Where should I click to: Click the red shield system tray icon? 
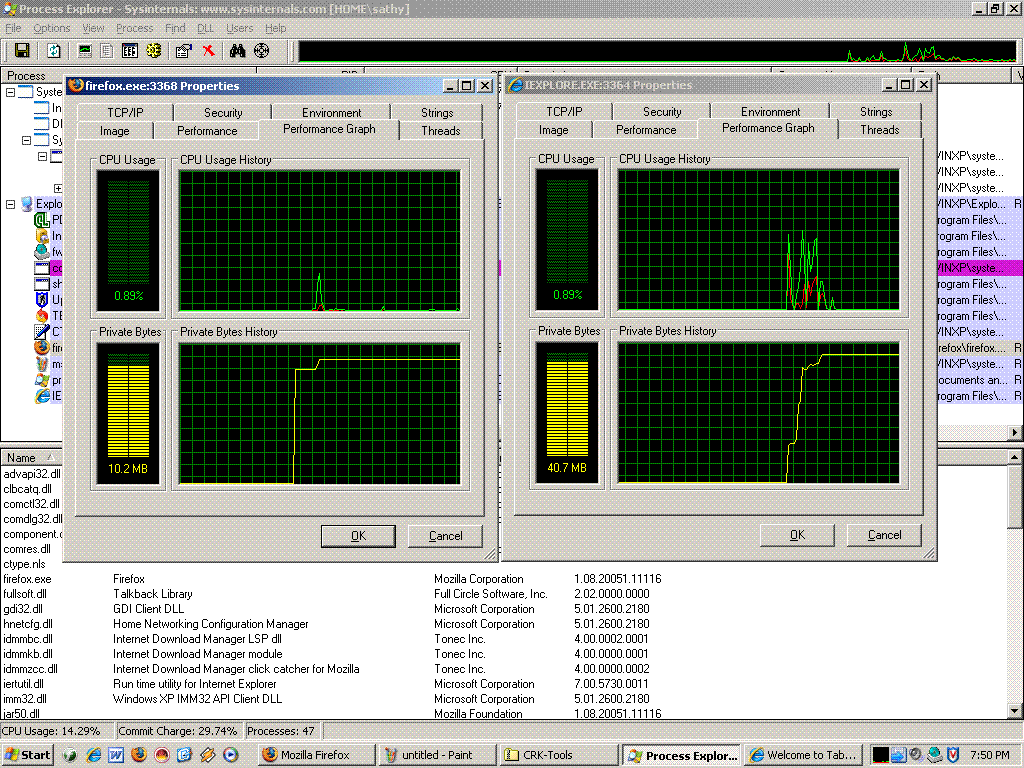tap(953, 755)
